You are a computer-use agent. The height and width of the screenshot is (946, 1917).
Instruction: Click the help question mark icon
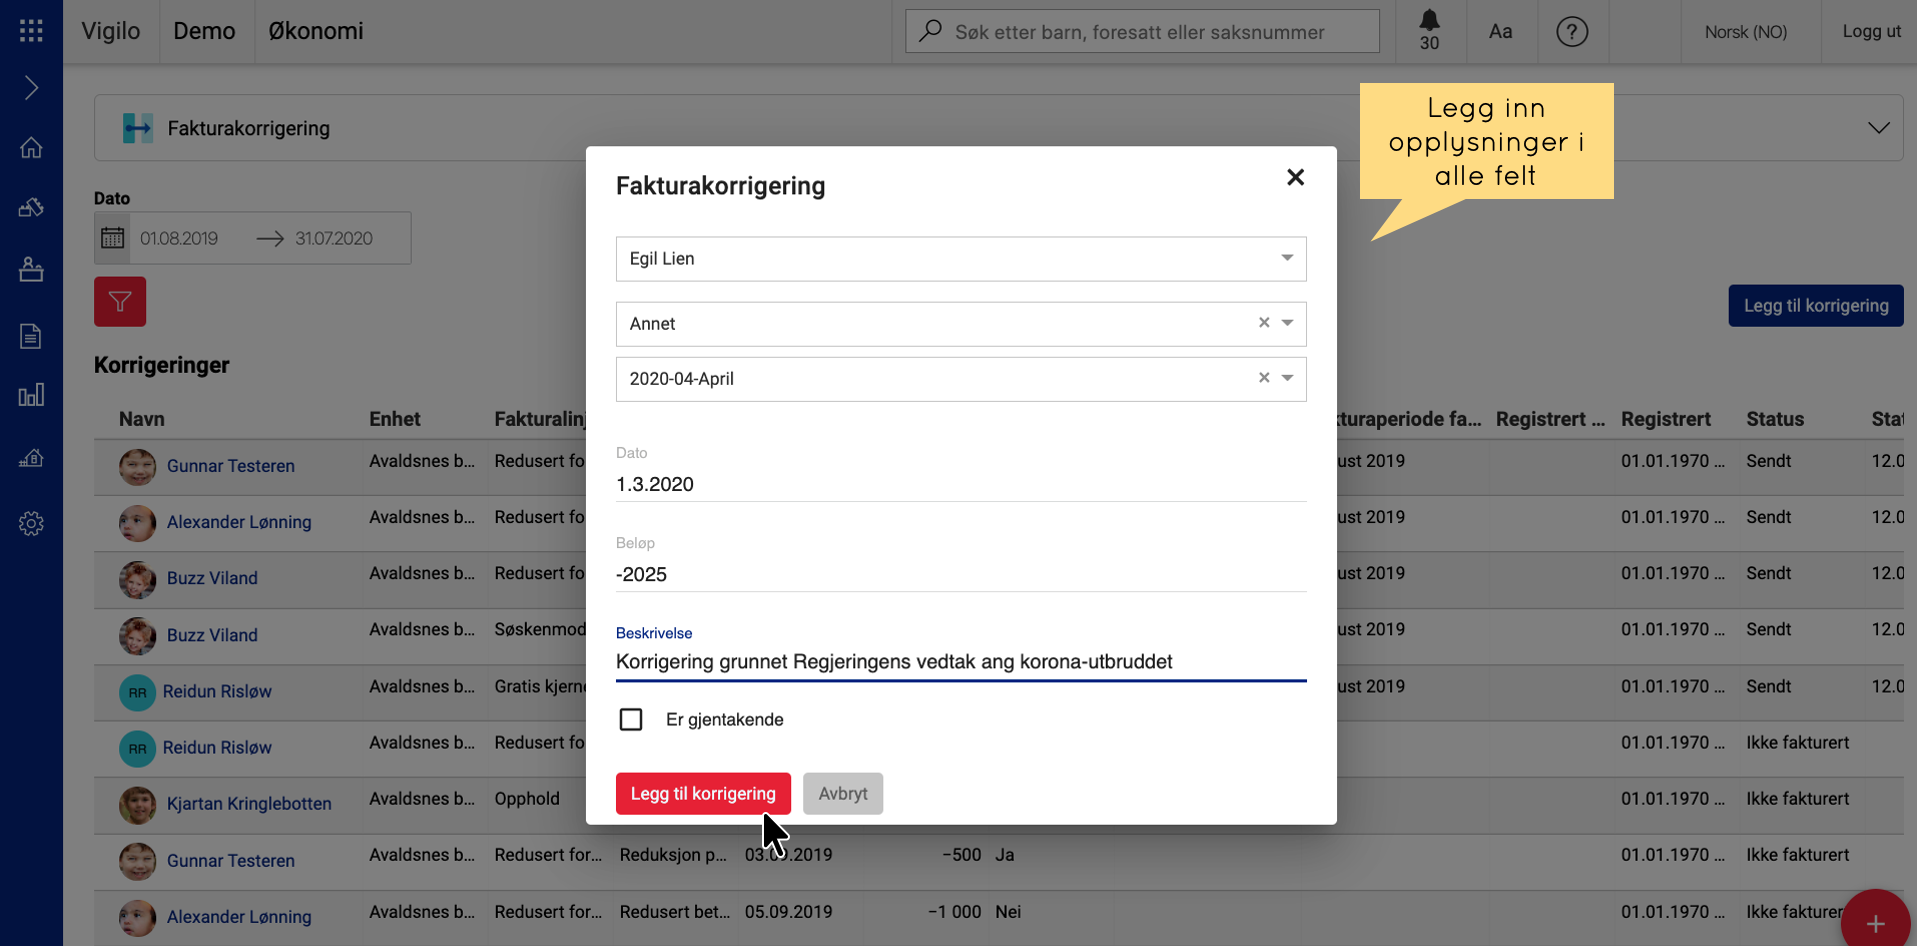[1571, 32]
